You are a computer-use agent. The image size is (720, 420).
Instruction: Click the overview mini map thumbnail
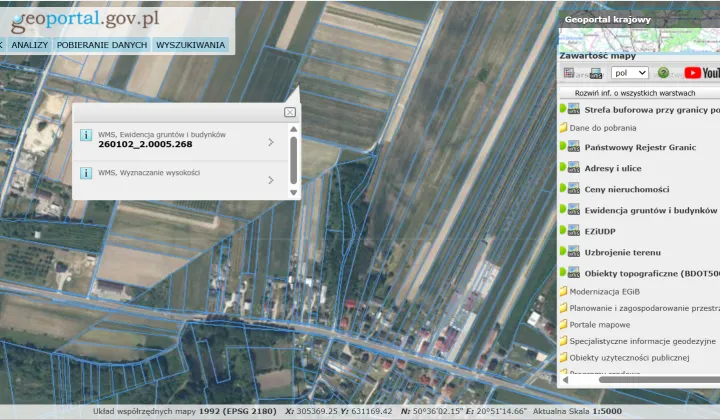click(639, 40)
